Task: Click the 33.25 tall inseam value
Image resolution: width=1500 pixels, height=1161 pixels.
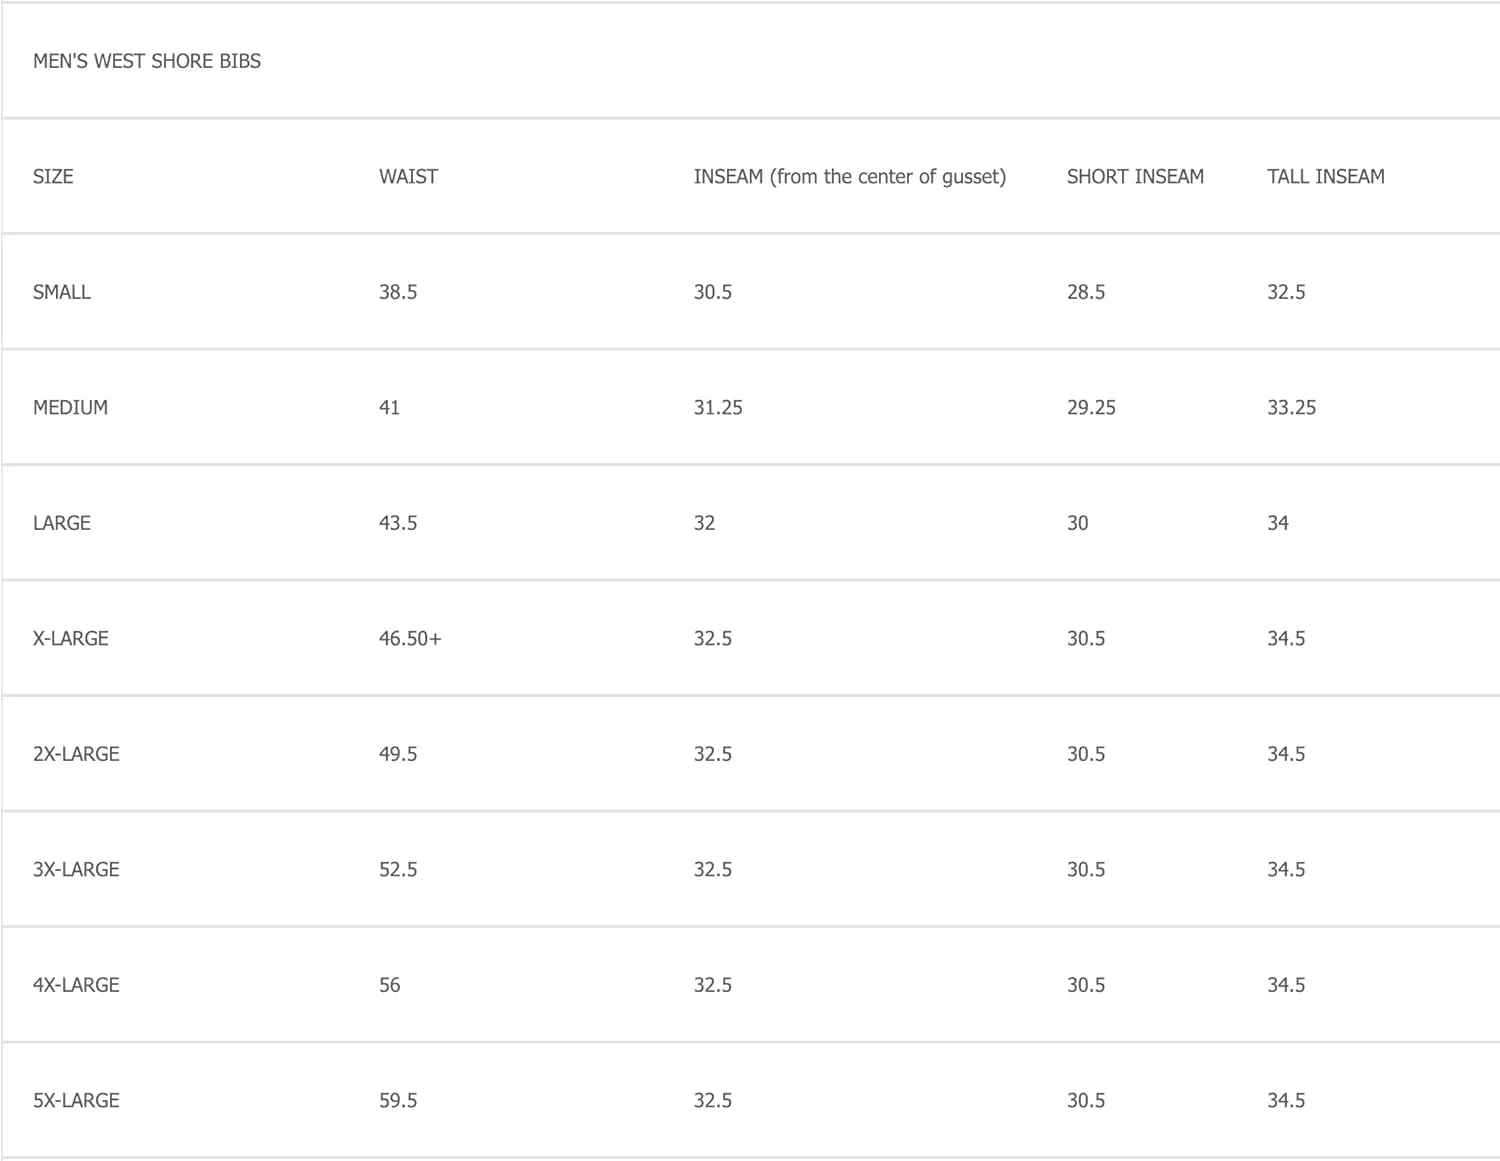Action: [1292, 408]
